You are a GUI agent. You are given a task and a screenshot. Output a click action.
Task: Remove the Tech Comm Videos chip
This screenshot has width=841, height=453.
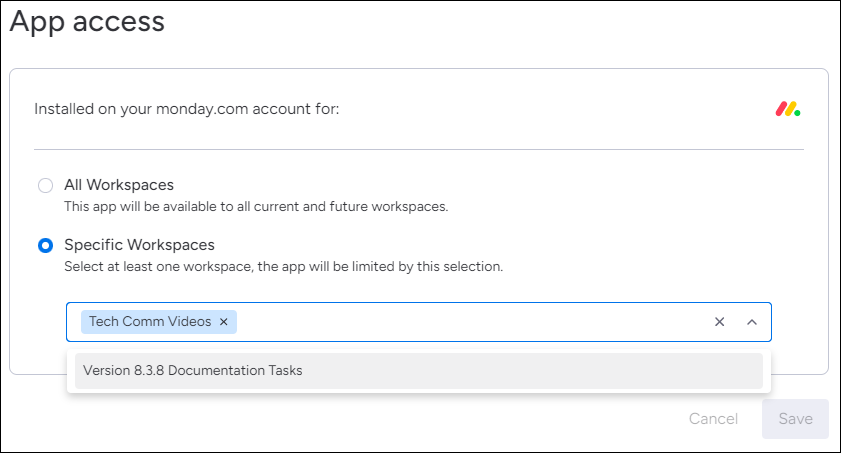[x=224, y=322]
